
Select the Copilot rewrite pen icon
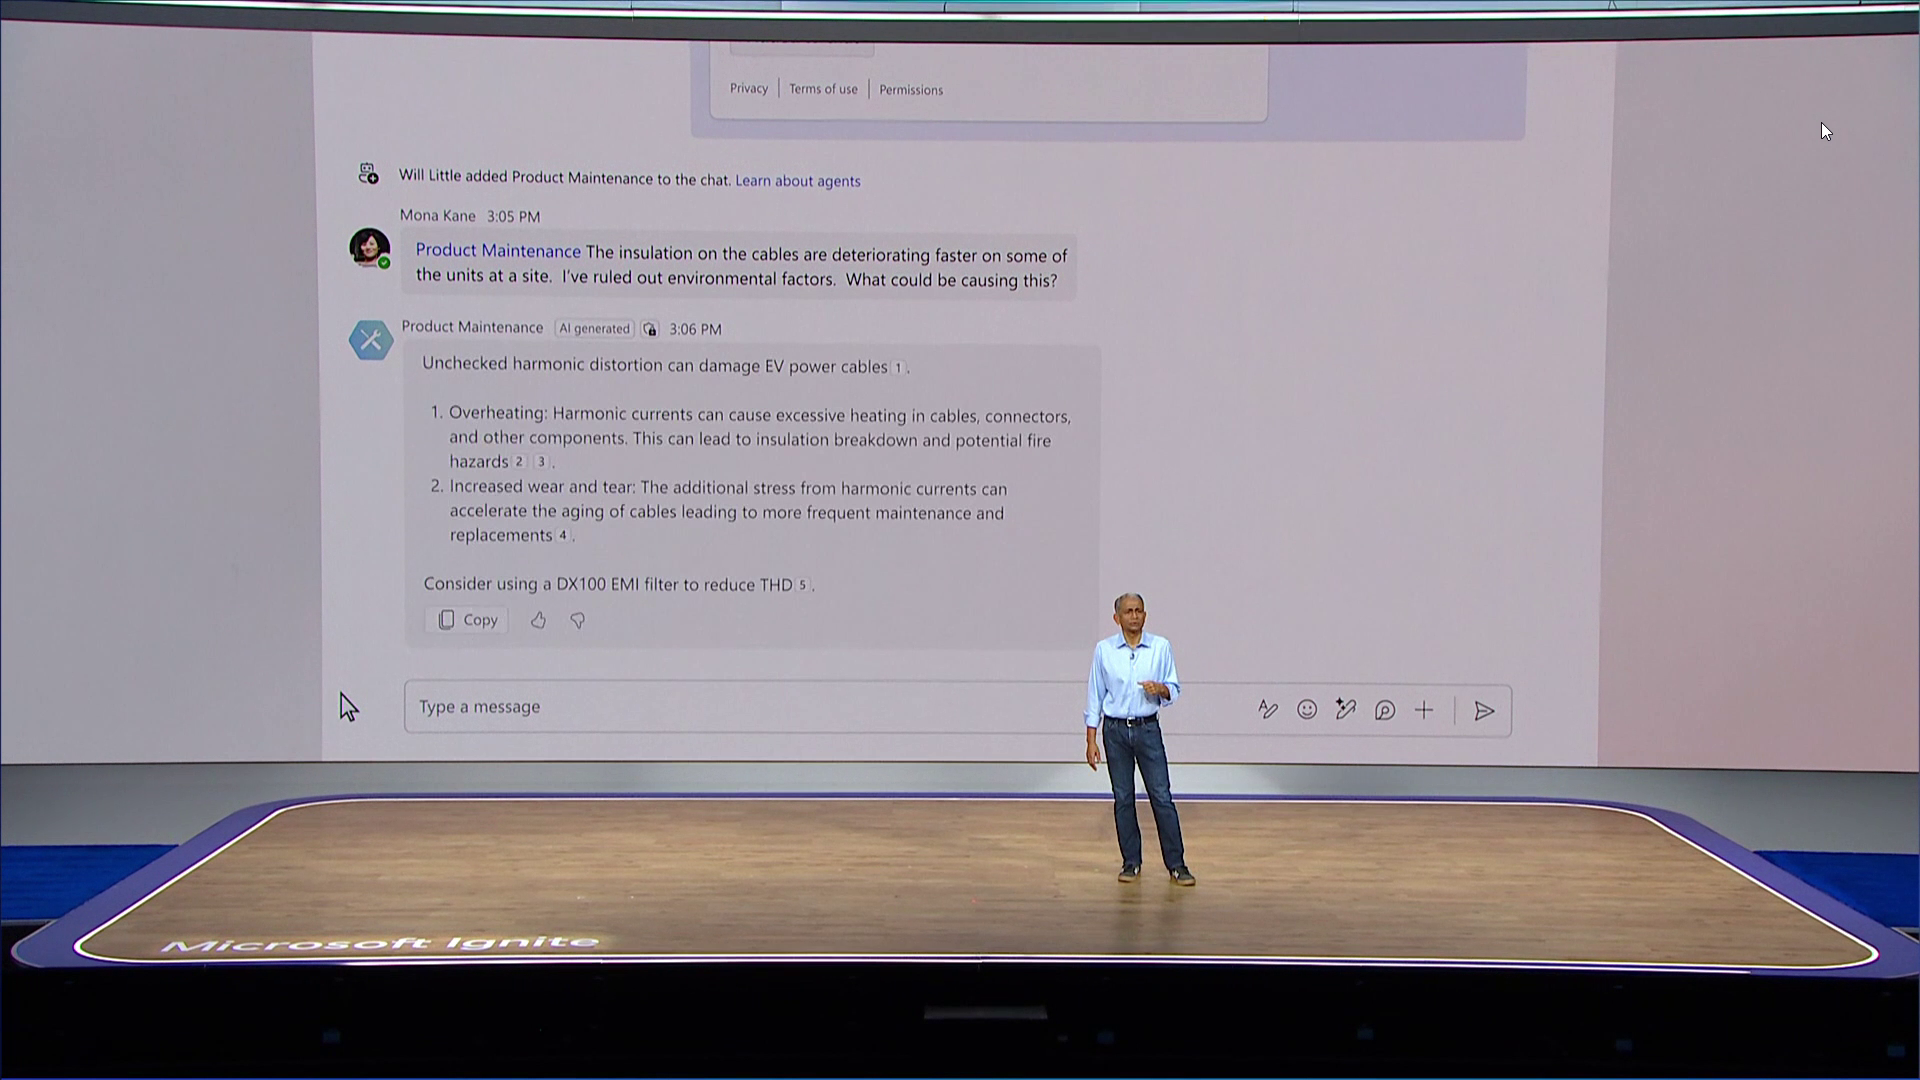point(1345,710)
